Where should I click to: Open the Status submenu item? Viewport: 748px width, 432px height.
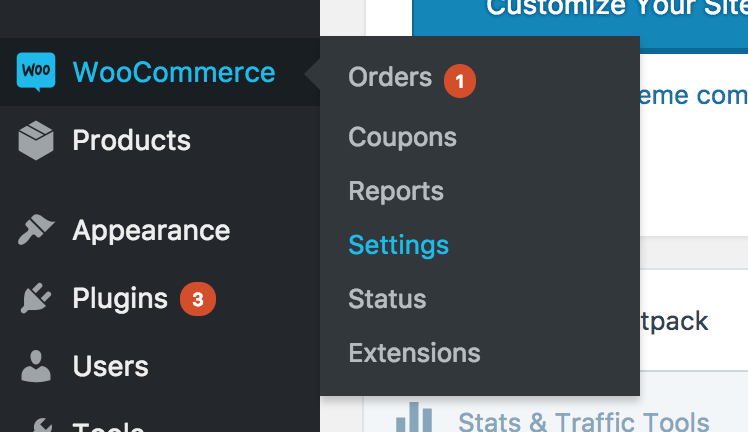point(387,299)
